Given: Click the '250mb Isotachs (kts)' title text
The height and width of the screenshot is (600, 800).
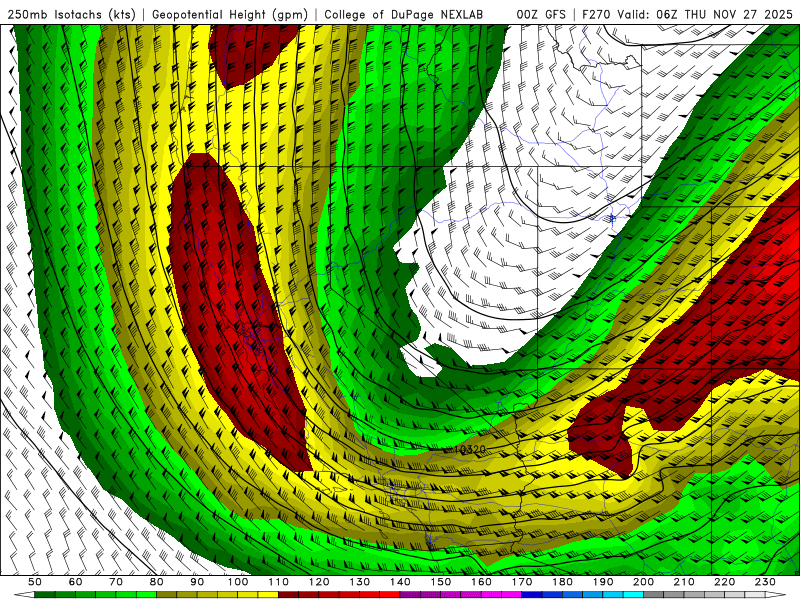Looking at the screenshot, I should 72,14.
